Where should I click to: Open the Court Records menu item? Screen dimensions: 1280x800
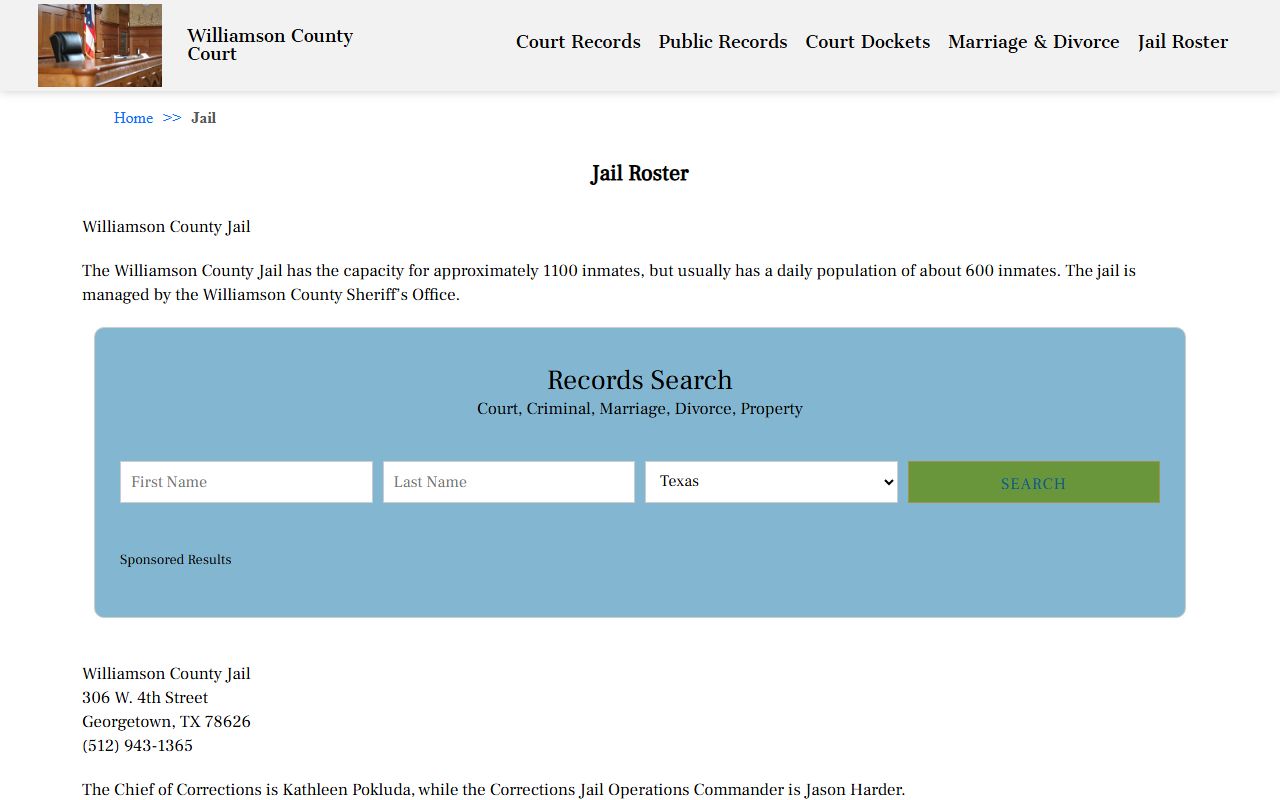(x=578, y=42)
